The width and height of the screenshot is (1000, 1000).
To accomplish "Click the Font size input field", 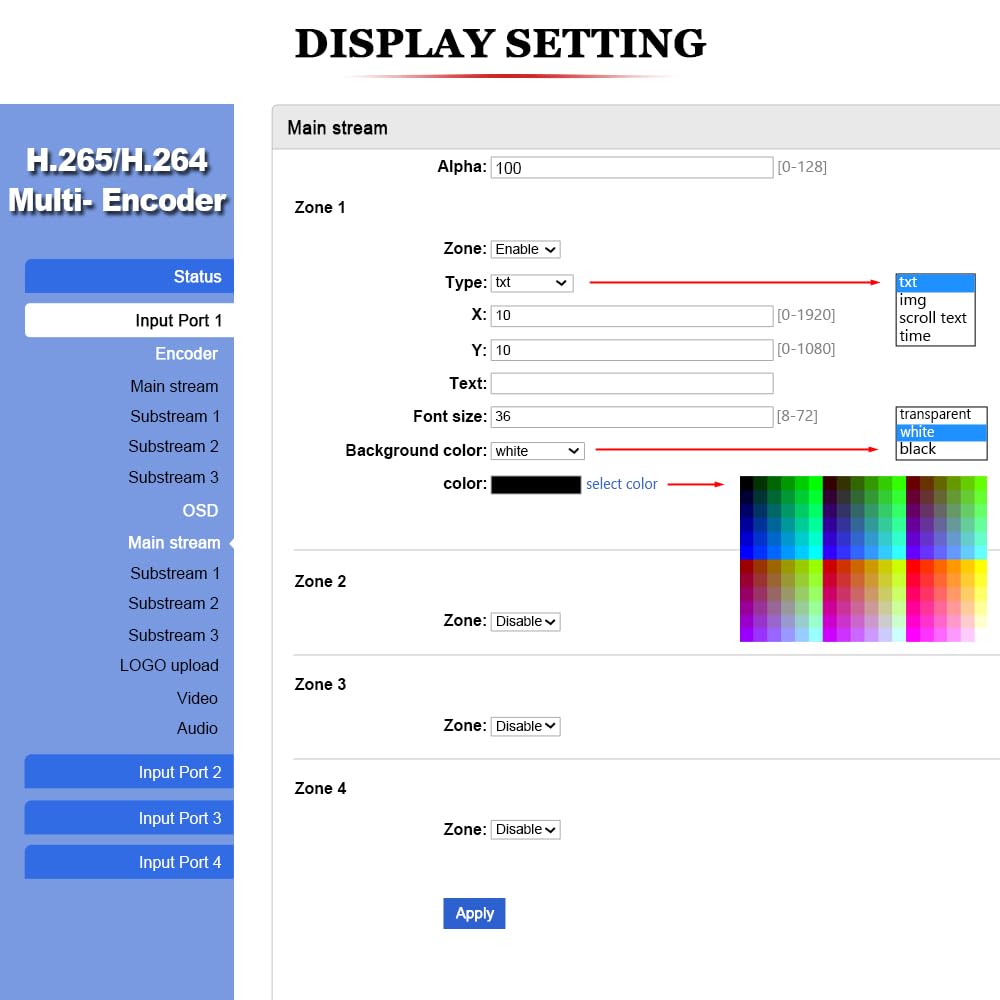I will [631, 417].
